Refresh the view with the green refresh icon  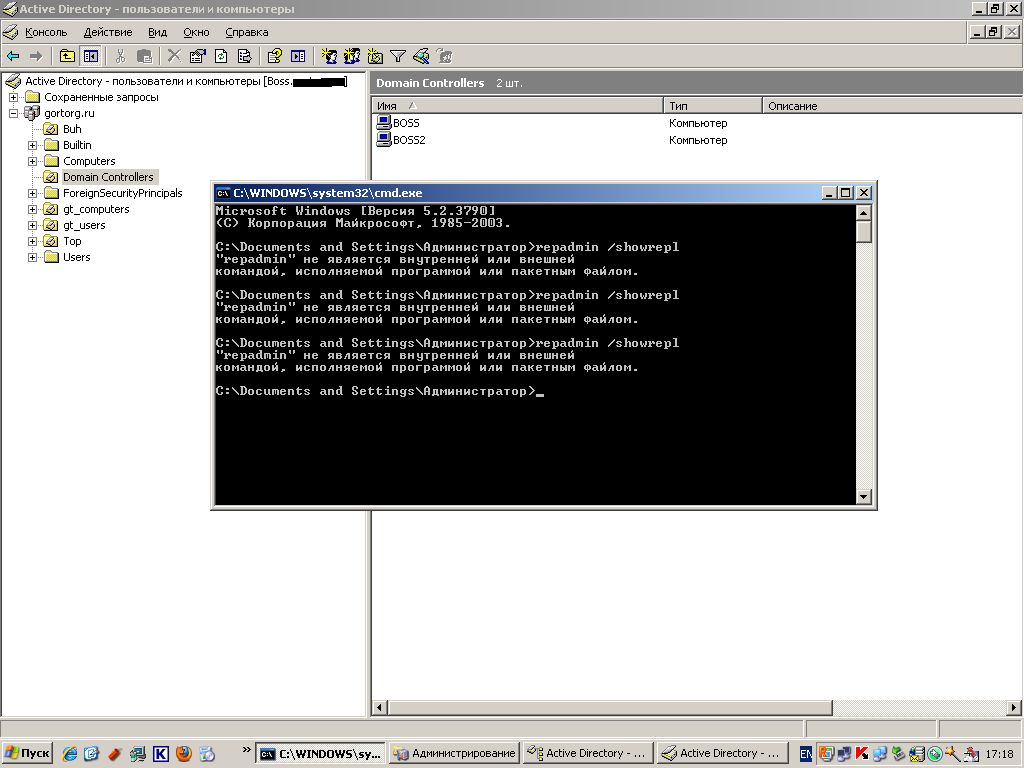click(221, 57)
